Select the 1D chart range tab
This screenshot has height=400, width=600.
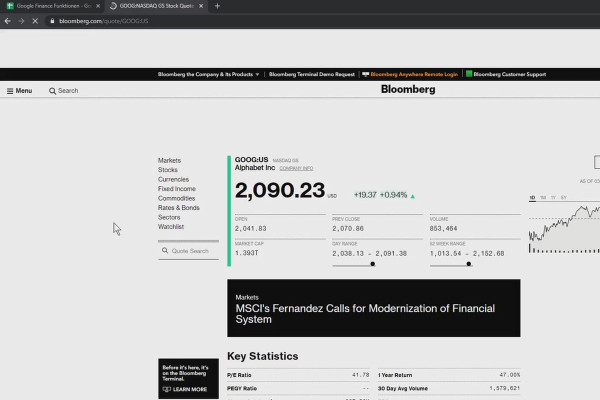532,198
